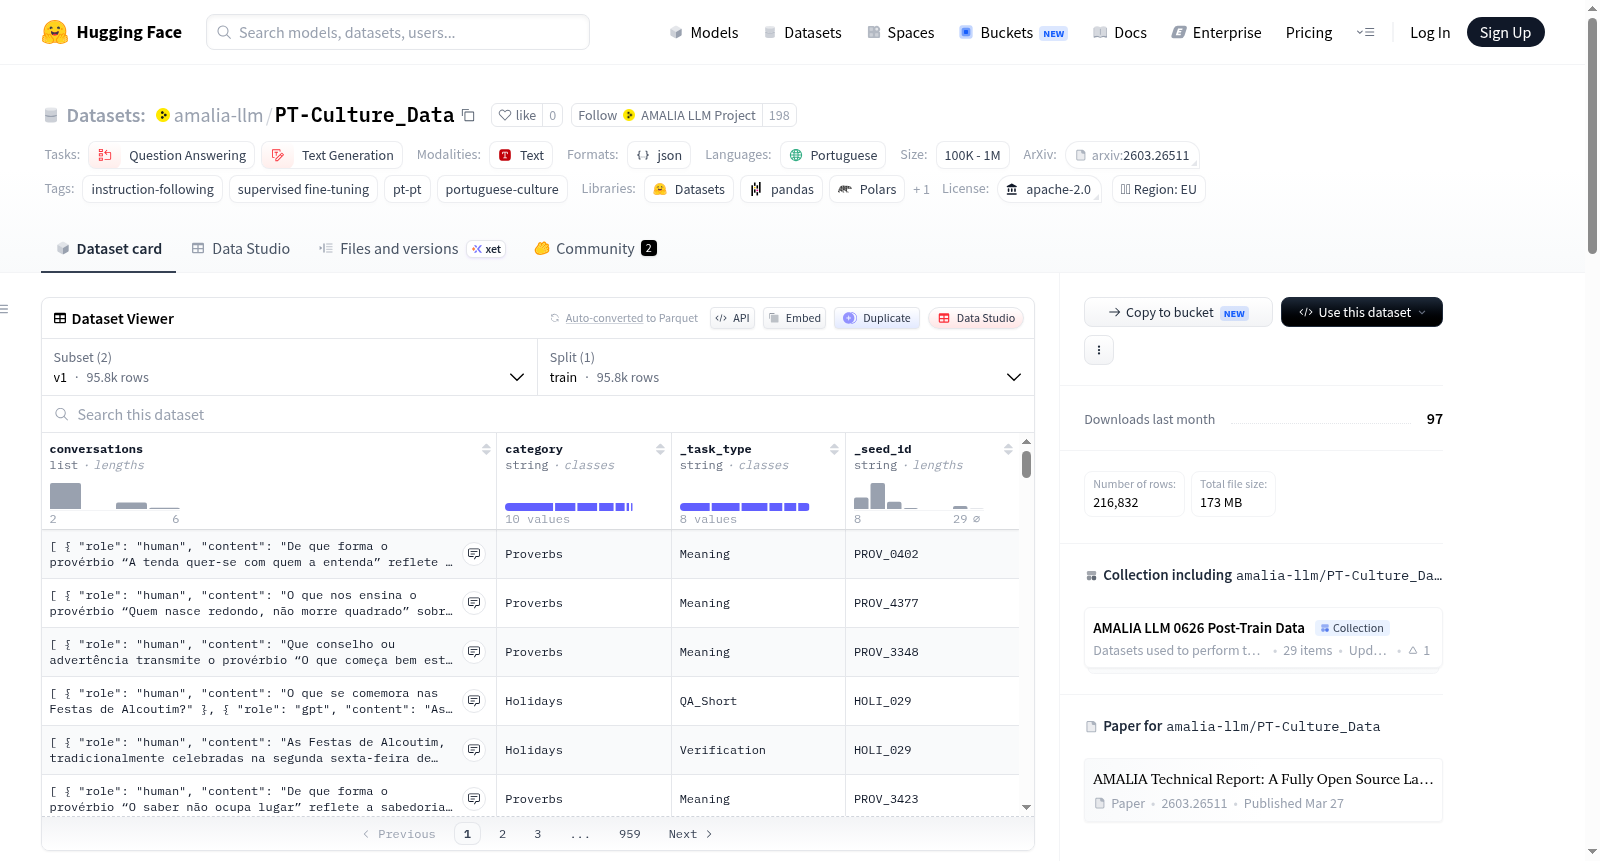Open the arxiv:2603.26511 tag
The height and width of the screenshot is (861, 1600).
click(x=1132, y=155)
